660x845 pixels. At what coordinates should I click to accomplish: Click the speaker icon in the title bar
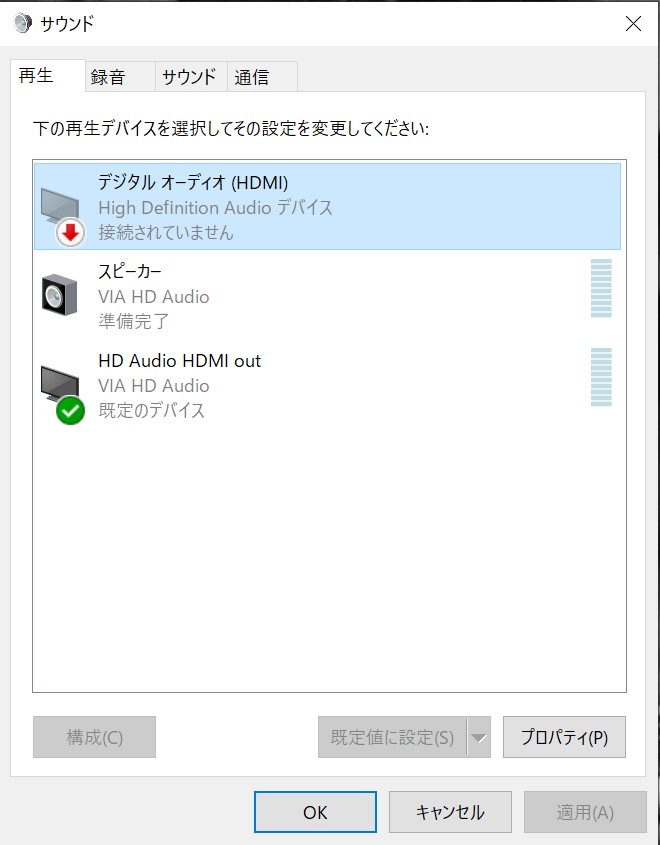[x=23, y=23]
